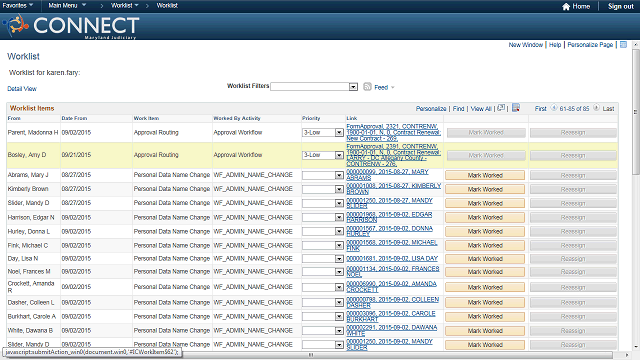This screenshot has width=640, height=360.
Task: Open the Help link
Action: pos(555,45)
